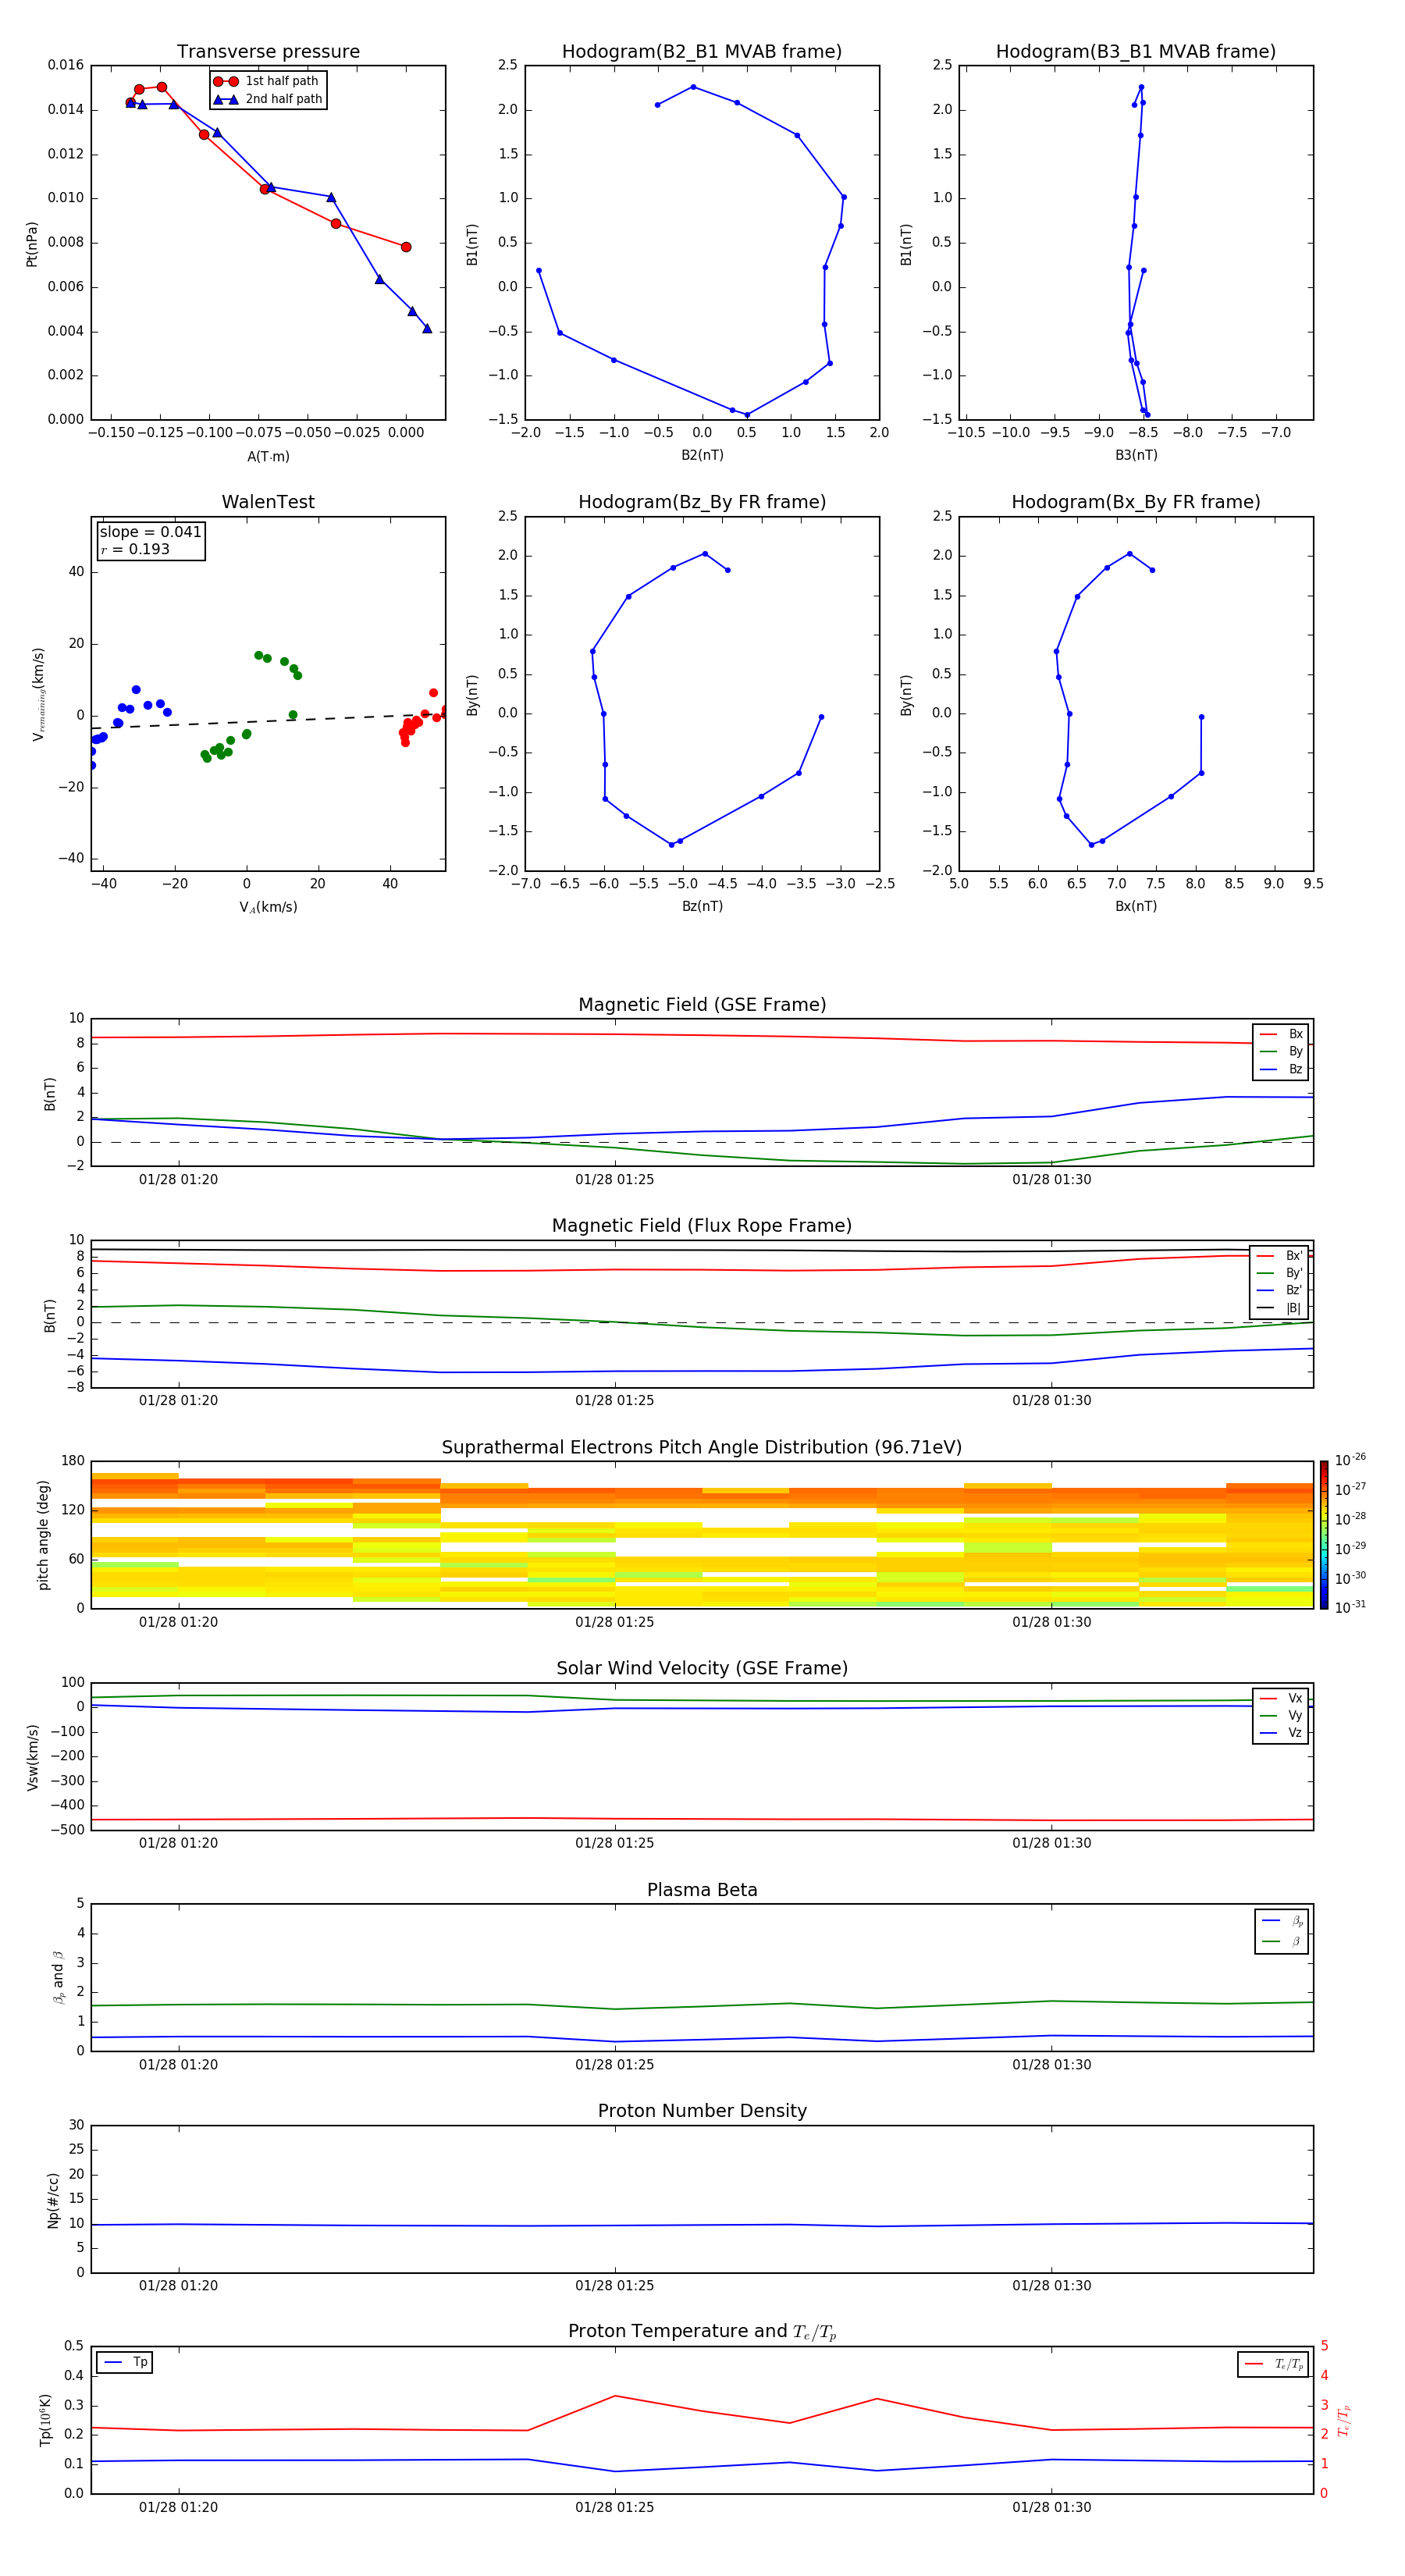Screen dimensions: 1405x2576
Task: Click the 'Transverse pressure' plot title
Action: point(268,51)
